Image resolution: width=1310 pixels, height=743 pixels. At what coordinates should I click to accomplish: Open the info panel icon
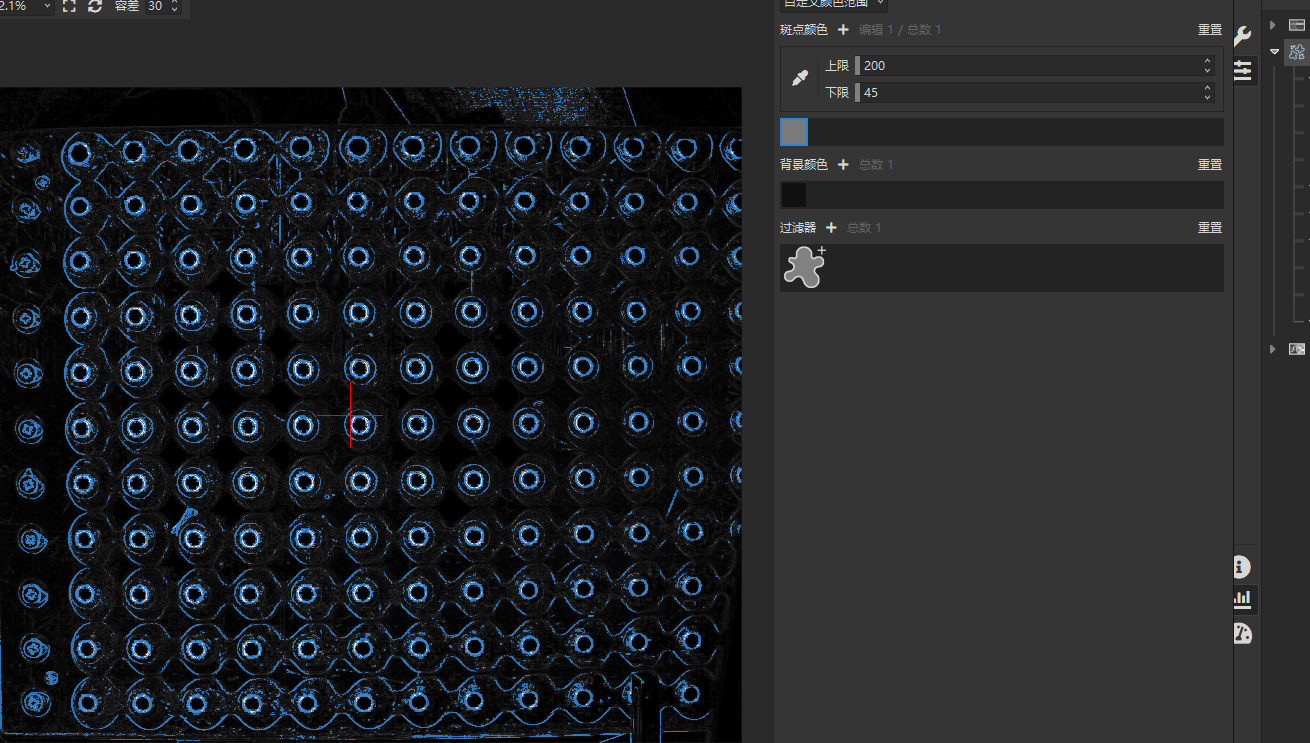(x=1241, y=567)
